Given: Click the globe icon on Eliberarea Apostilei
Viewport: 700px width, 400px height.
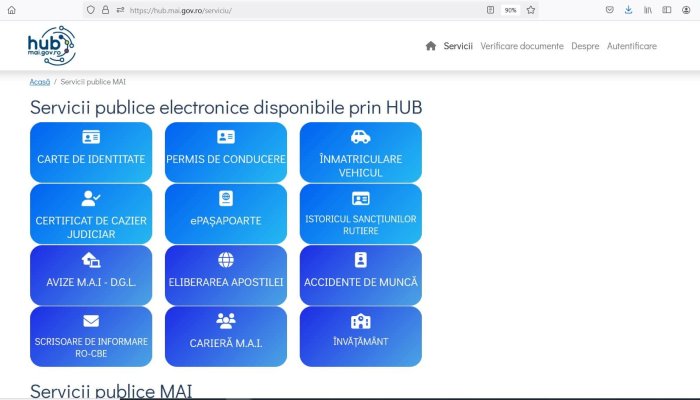Looking at the screenshot, I should (x=226, y=260).
